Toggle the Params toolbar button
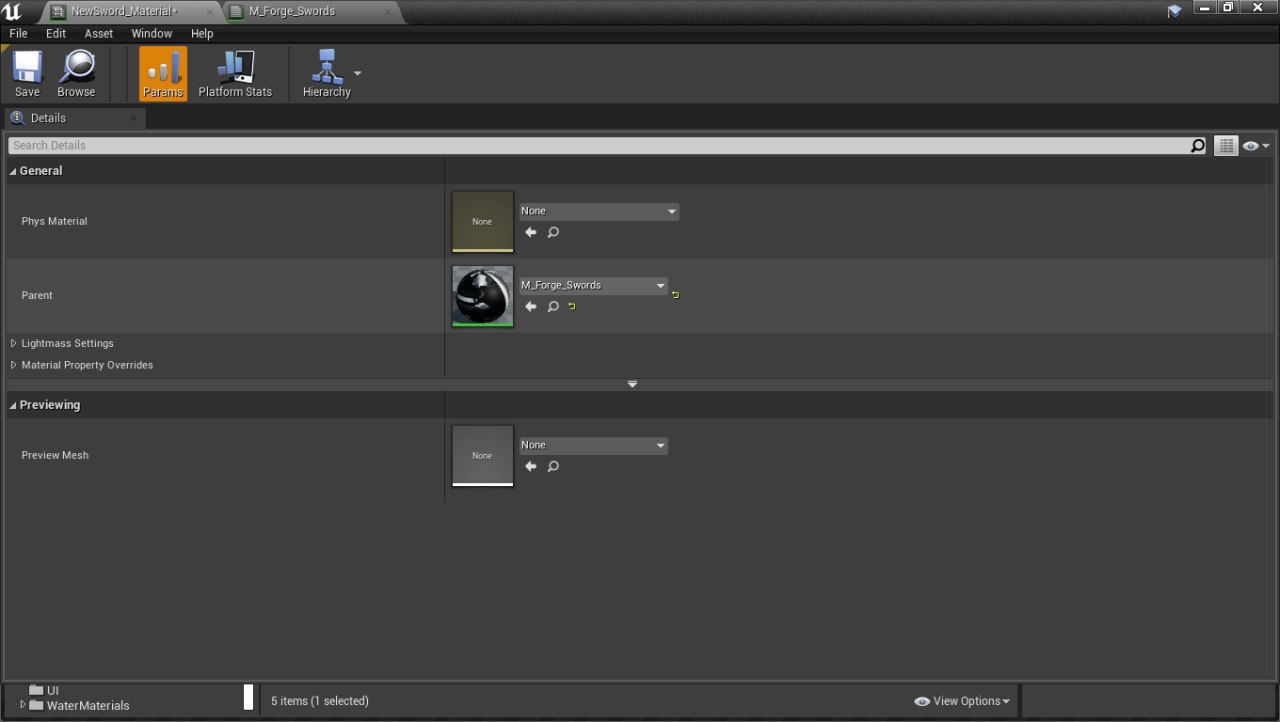The image size is (1280, 722). (163, 73)
